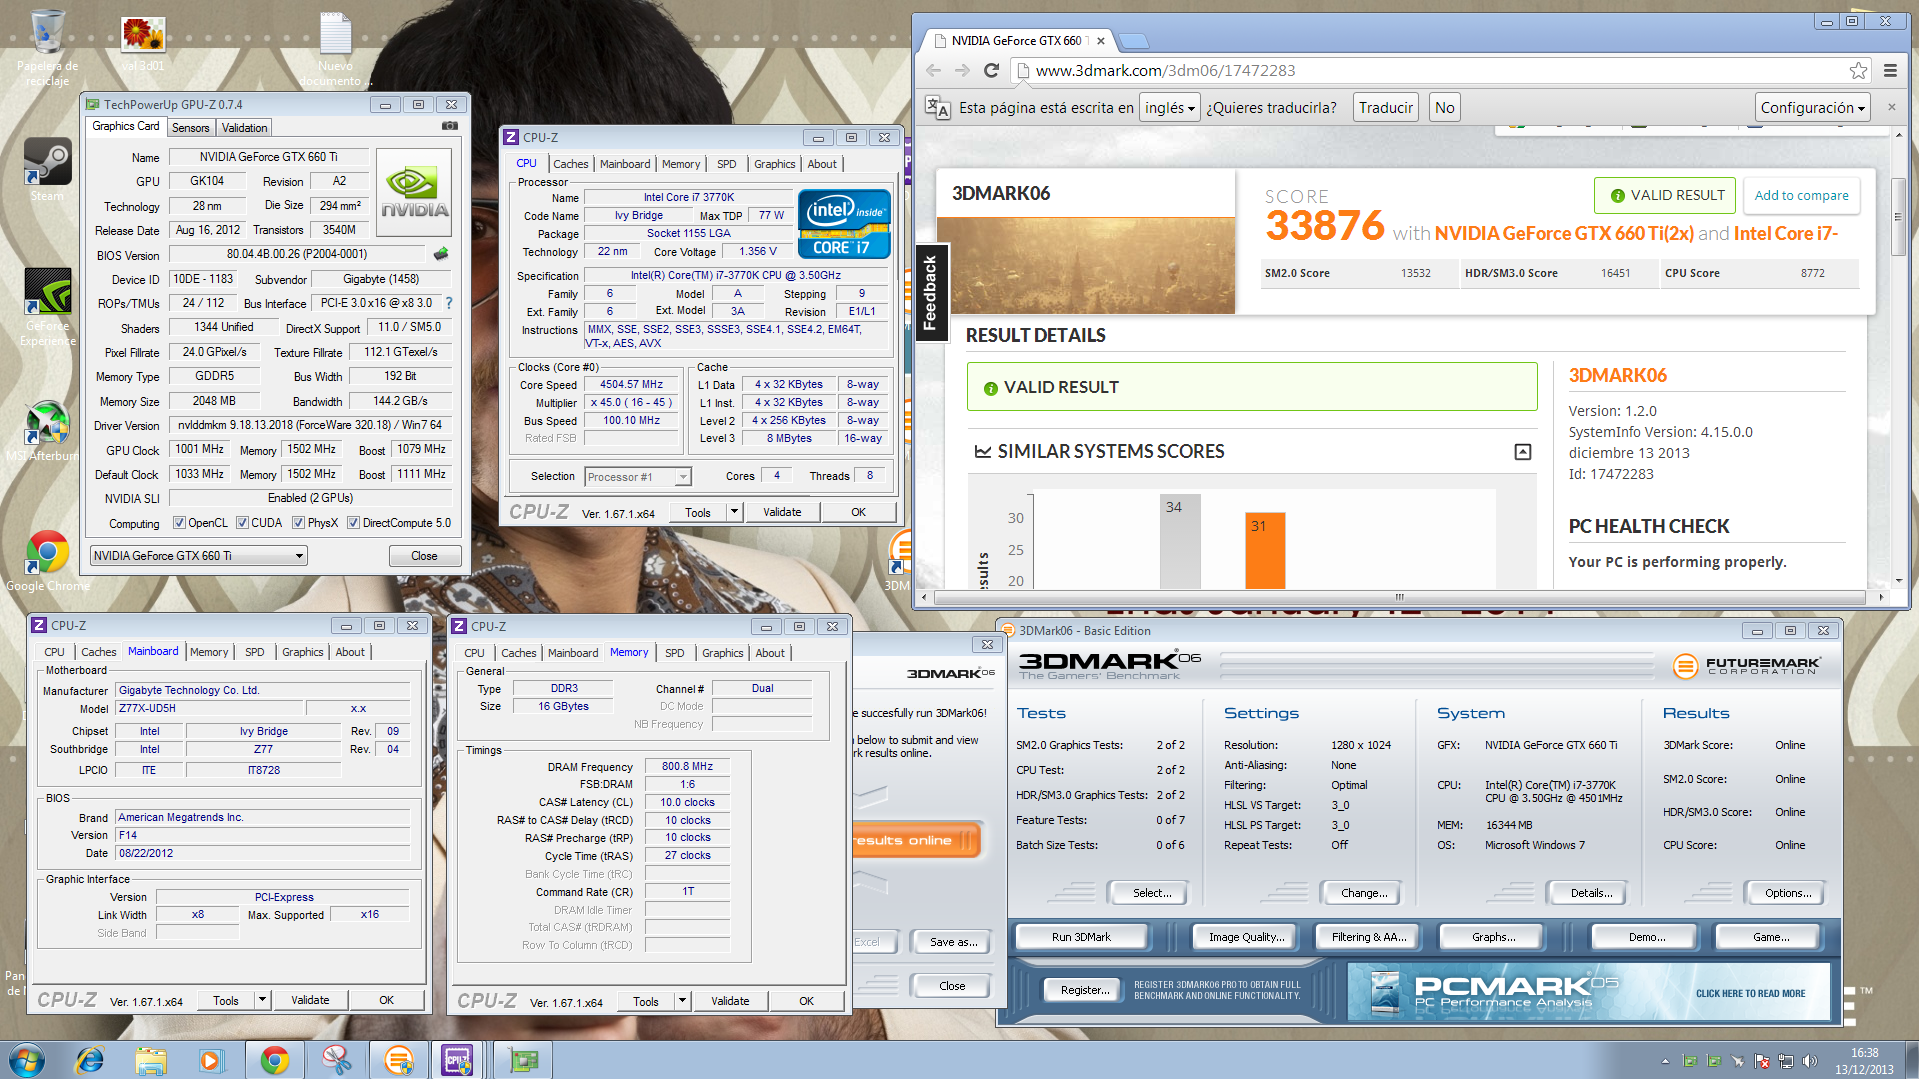Click the Intel Core i7 logo in CPU-Z

[844, 224]
